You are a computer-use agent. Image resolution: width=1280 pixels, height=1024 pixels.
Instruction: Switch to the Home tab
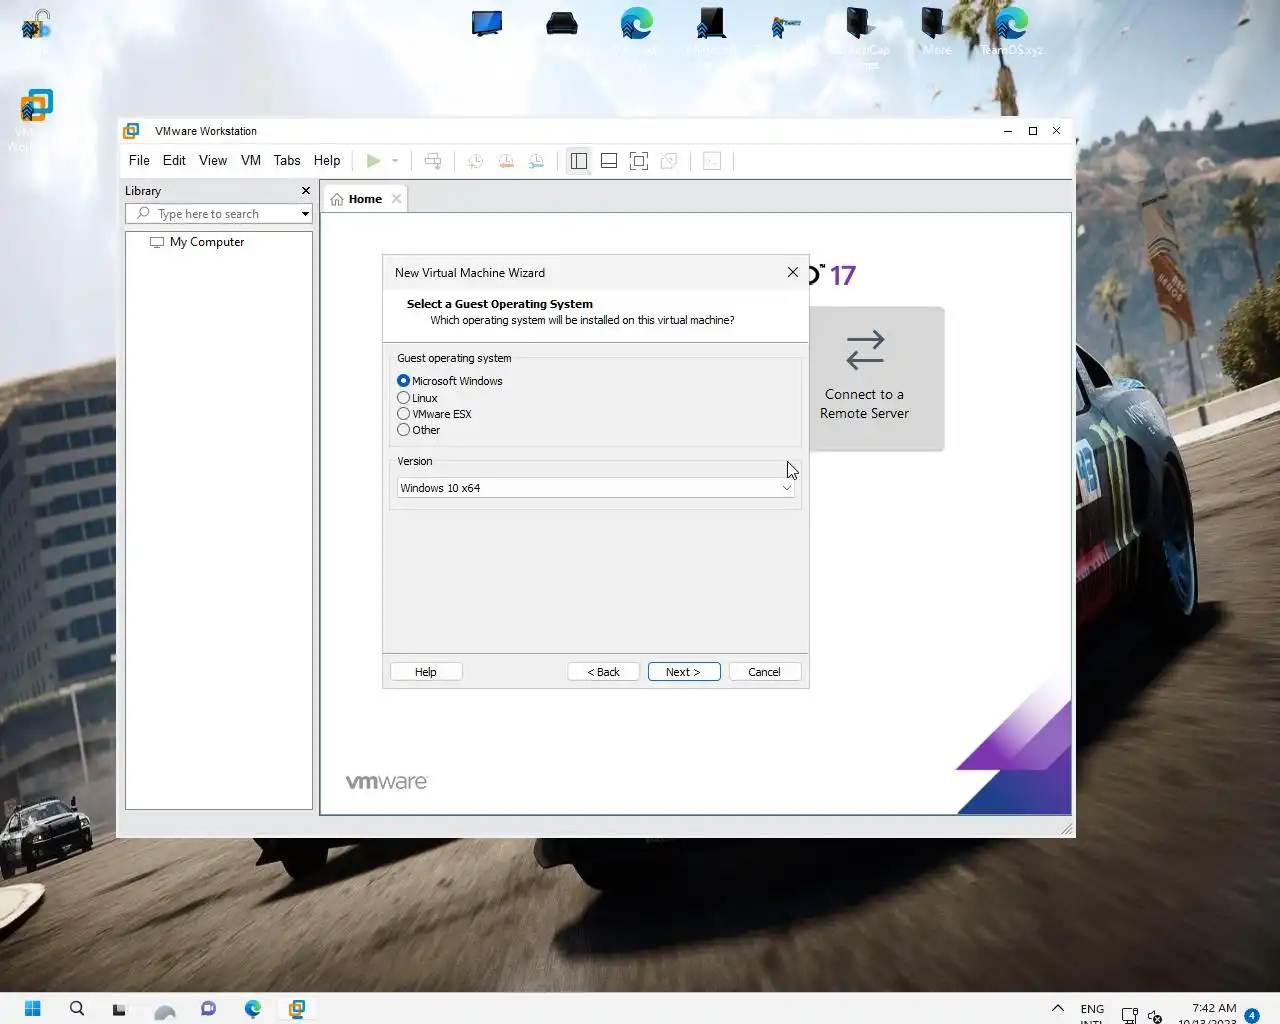[364, 199]
